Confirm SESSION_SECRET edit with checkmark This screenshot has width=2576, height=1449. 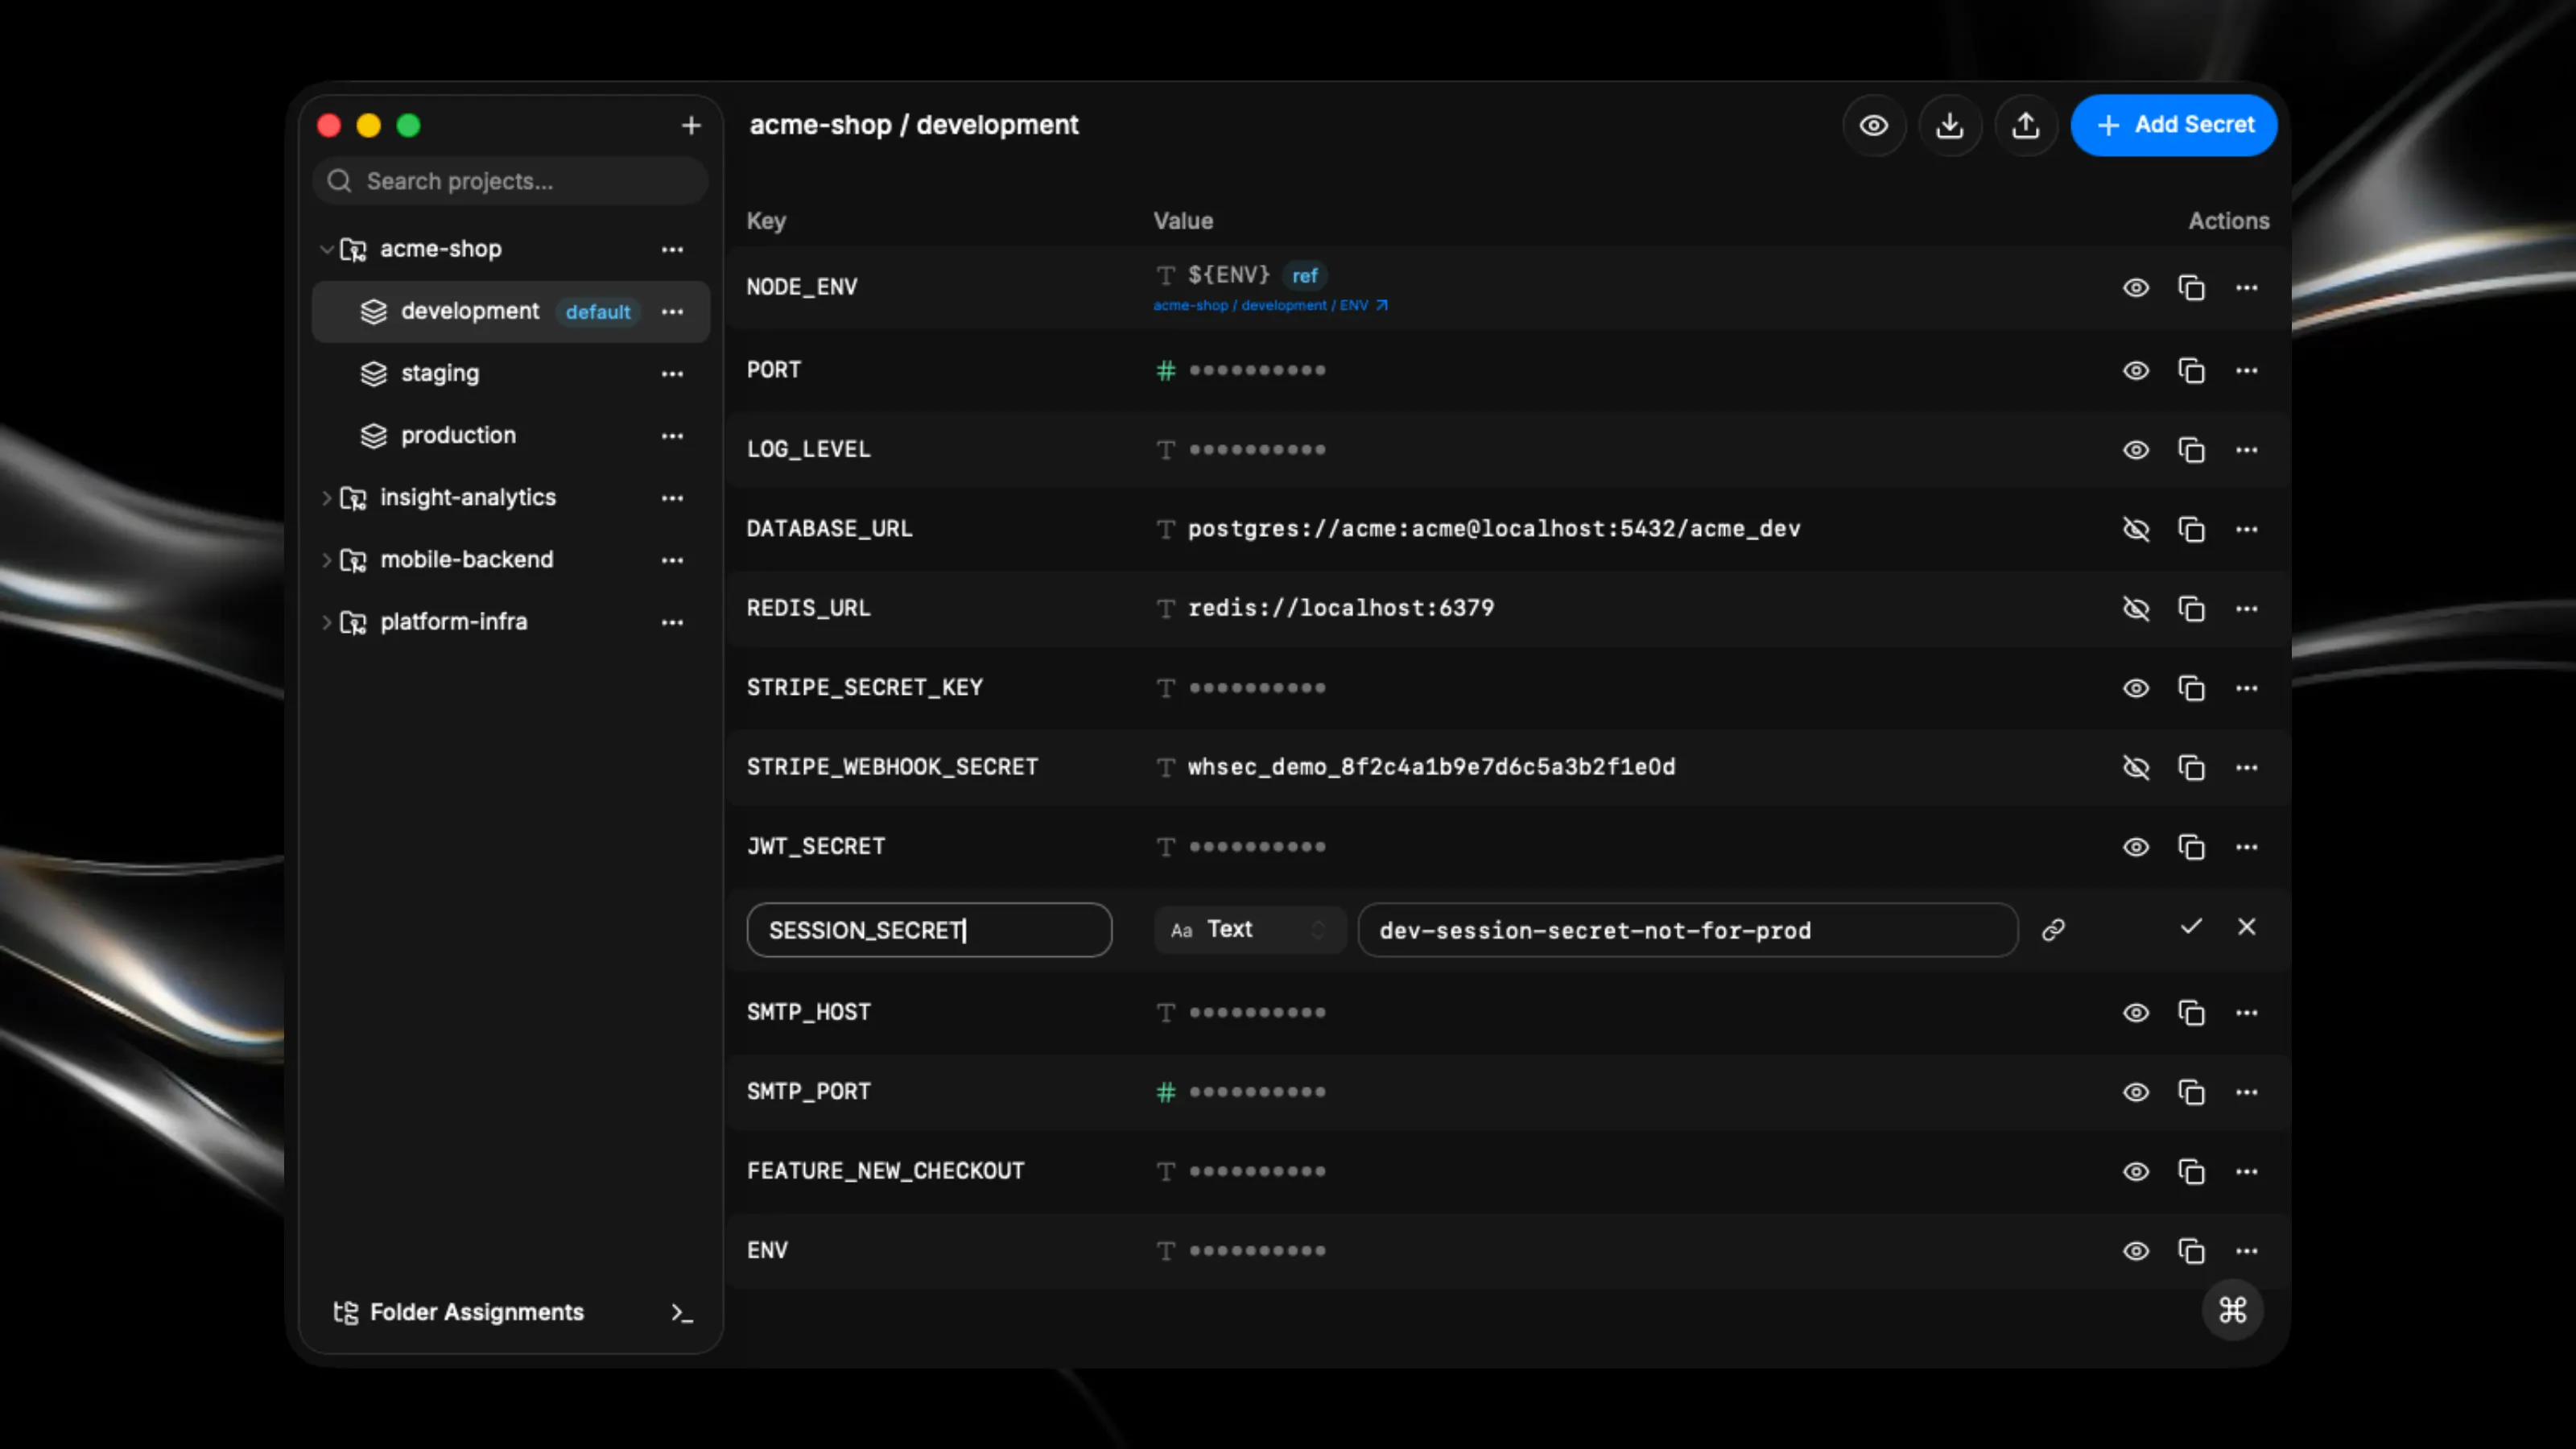2191,927
